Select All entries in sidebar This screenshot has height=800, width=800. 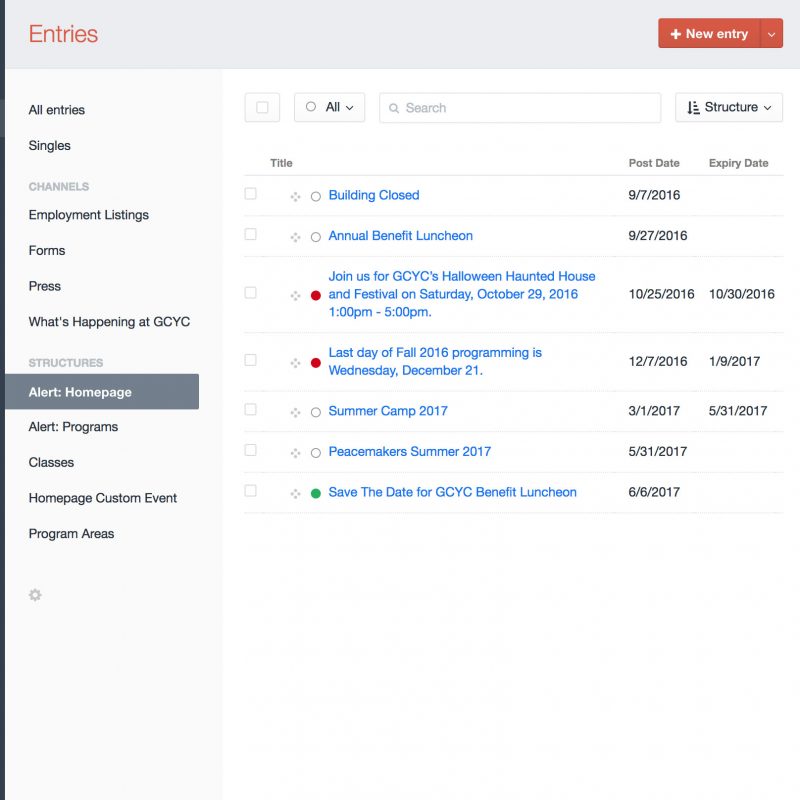pos(57,110)
